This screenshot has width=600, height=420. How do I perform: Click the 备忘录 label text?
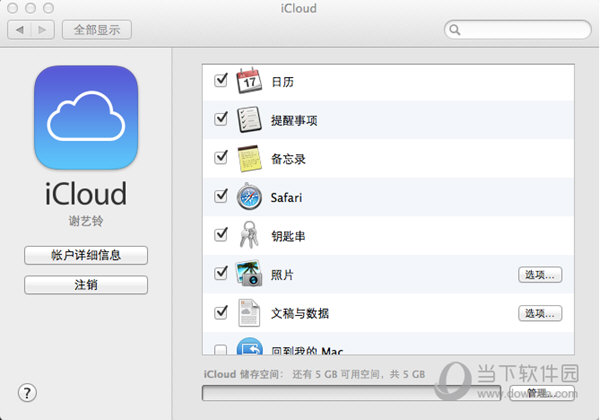(288, 159)
